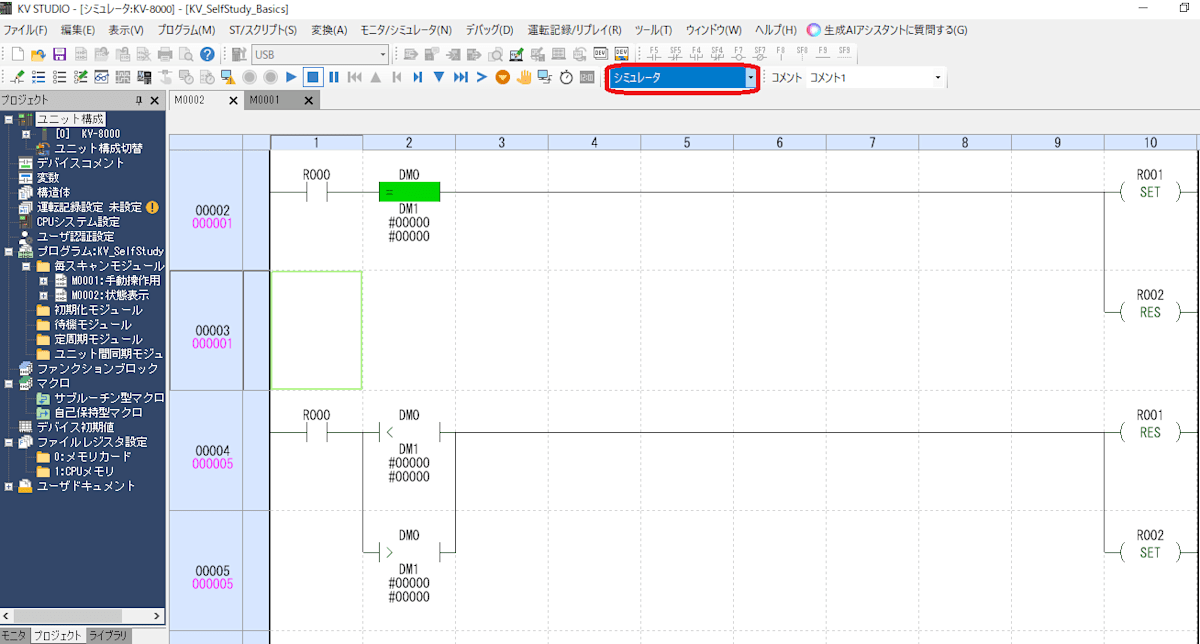Open the ファイル(F) menu
Screen dimensions: 1200x644
26,30
